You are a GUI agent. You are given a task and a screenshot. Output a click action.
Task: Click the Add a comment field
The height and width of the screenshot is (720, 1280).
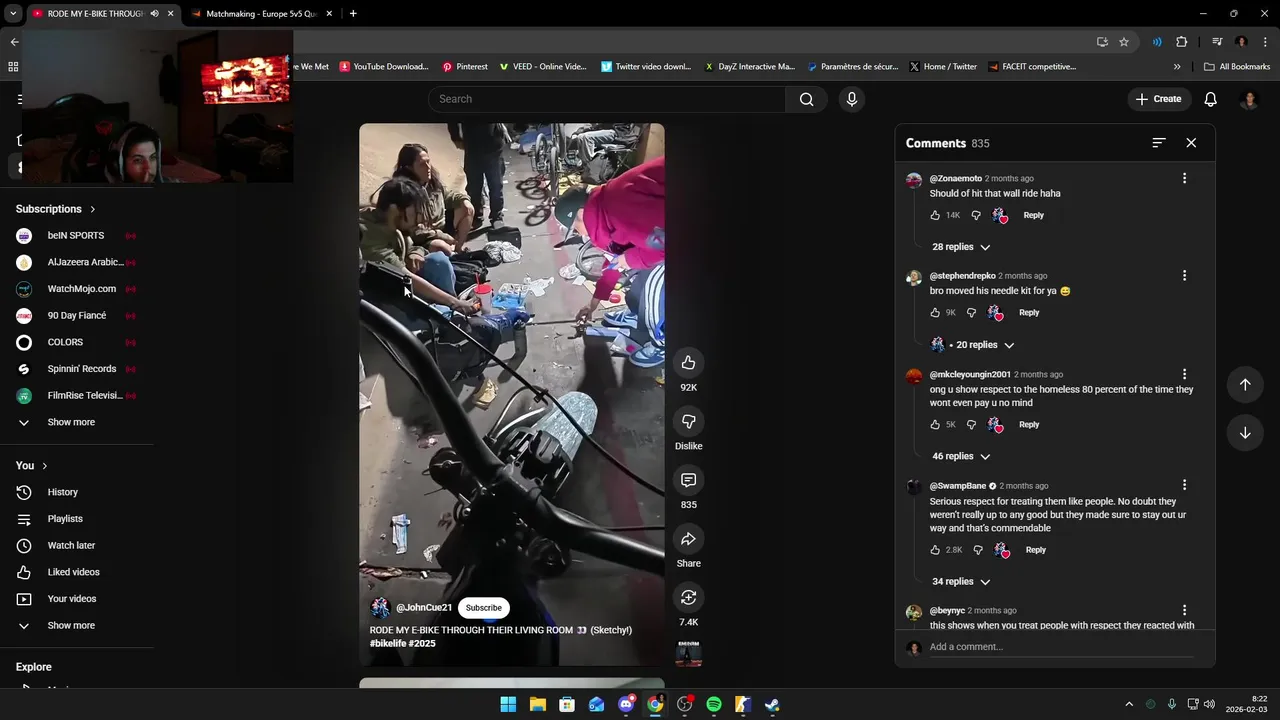1061,647
